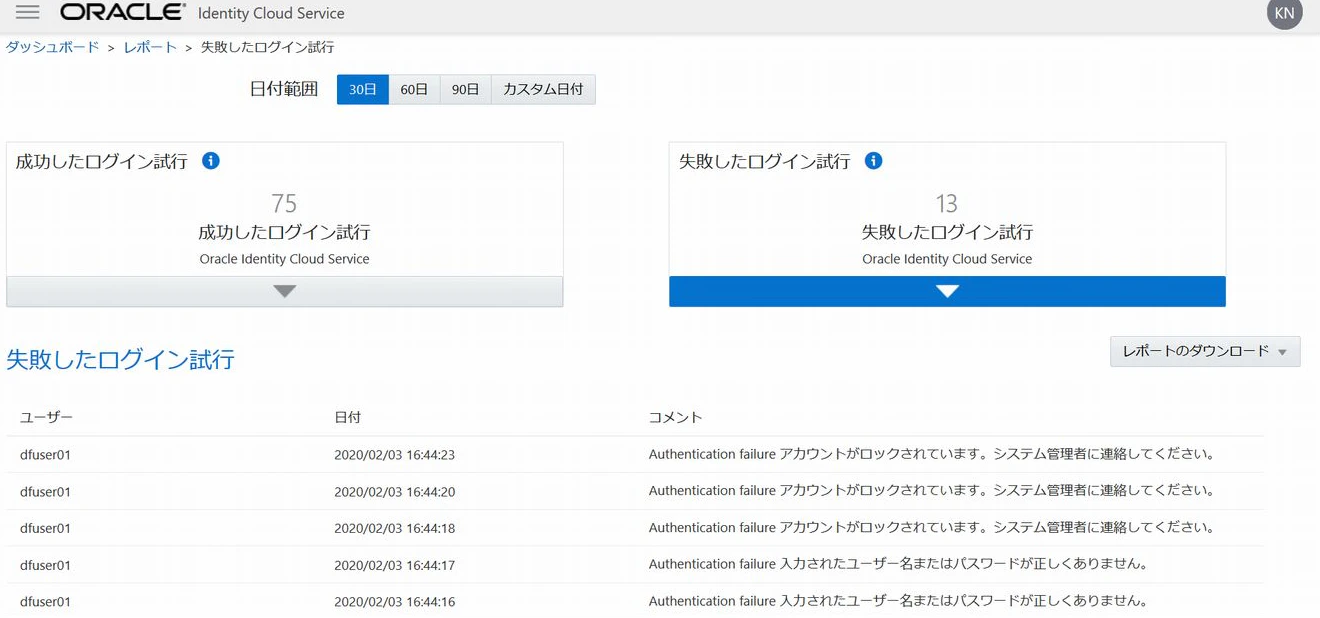
Task: Click the Identity Cloud Service title
Action: 271,14
